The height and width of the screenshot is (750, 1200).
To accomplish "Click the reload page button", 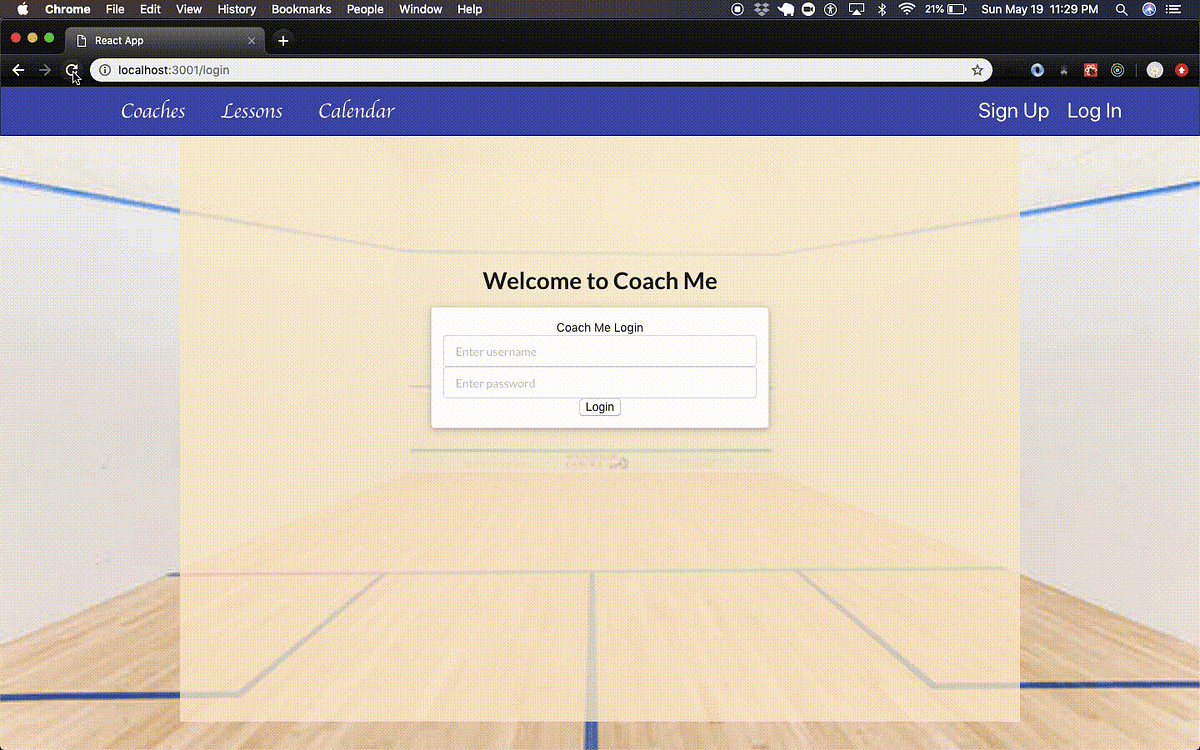I will click(x=72, y=70).
